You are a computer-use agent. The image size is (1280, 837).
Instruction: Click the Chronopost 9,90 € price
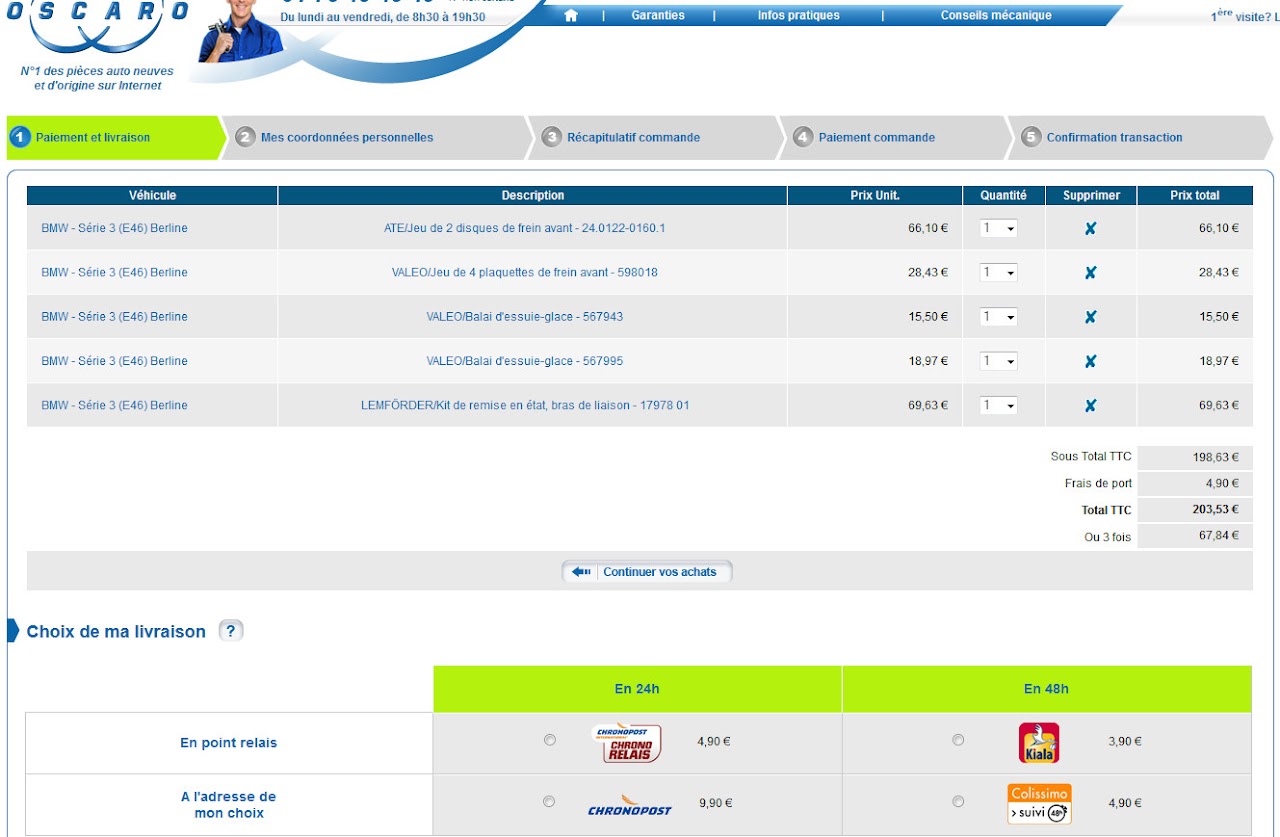716,803
